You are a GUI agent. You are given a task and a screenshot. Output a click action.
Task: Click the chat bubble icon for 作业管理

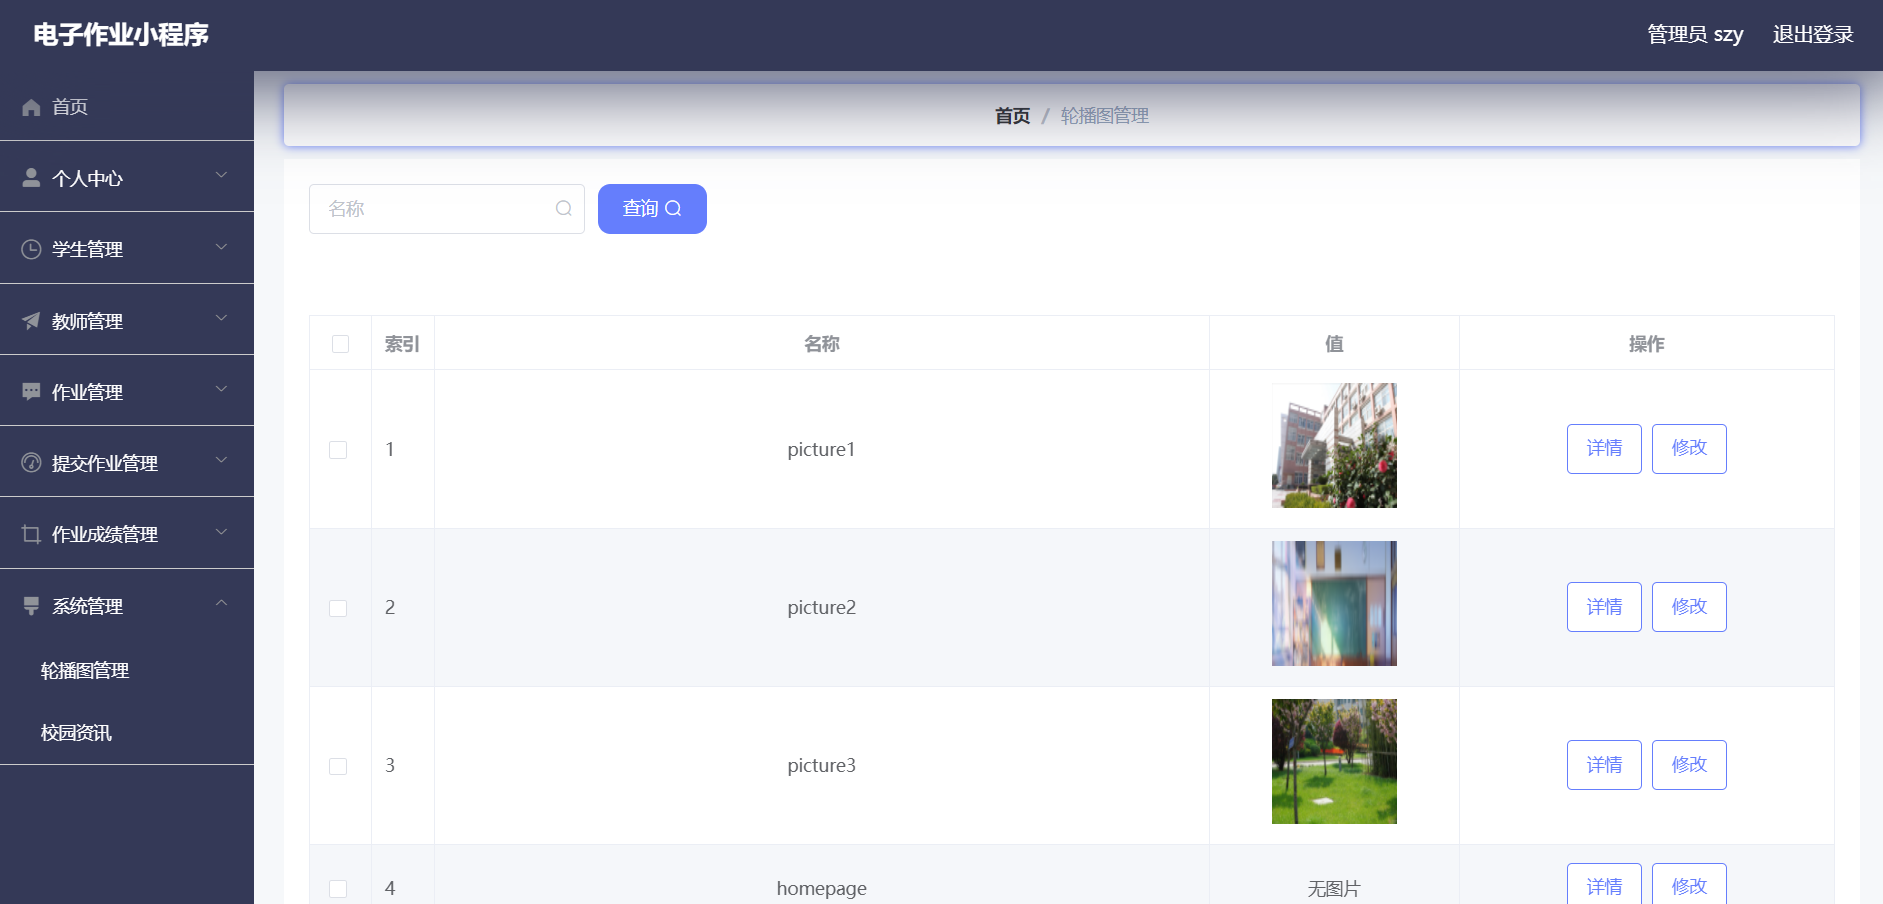click(x=31, y=392)
